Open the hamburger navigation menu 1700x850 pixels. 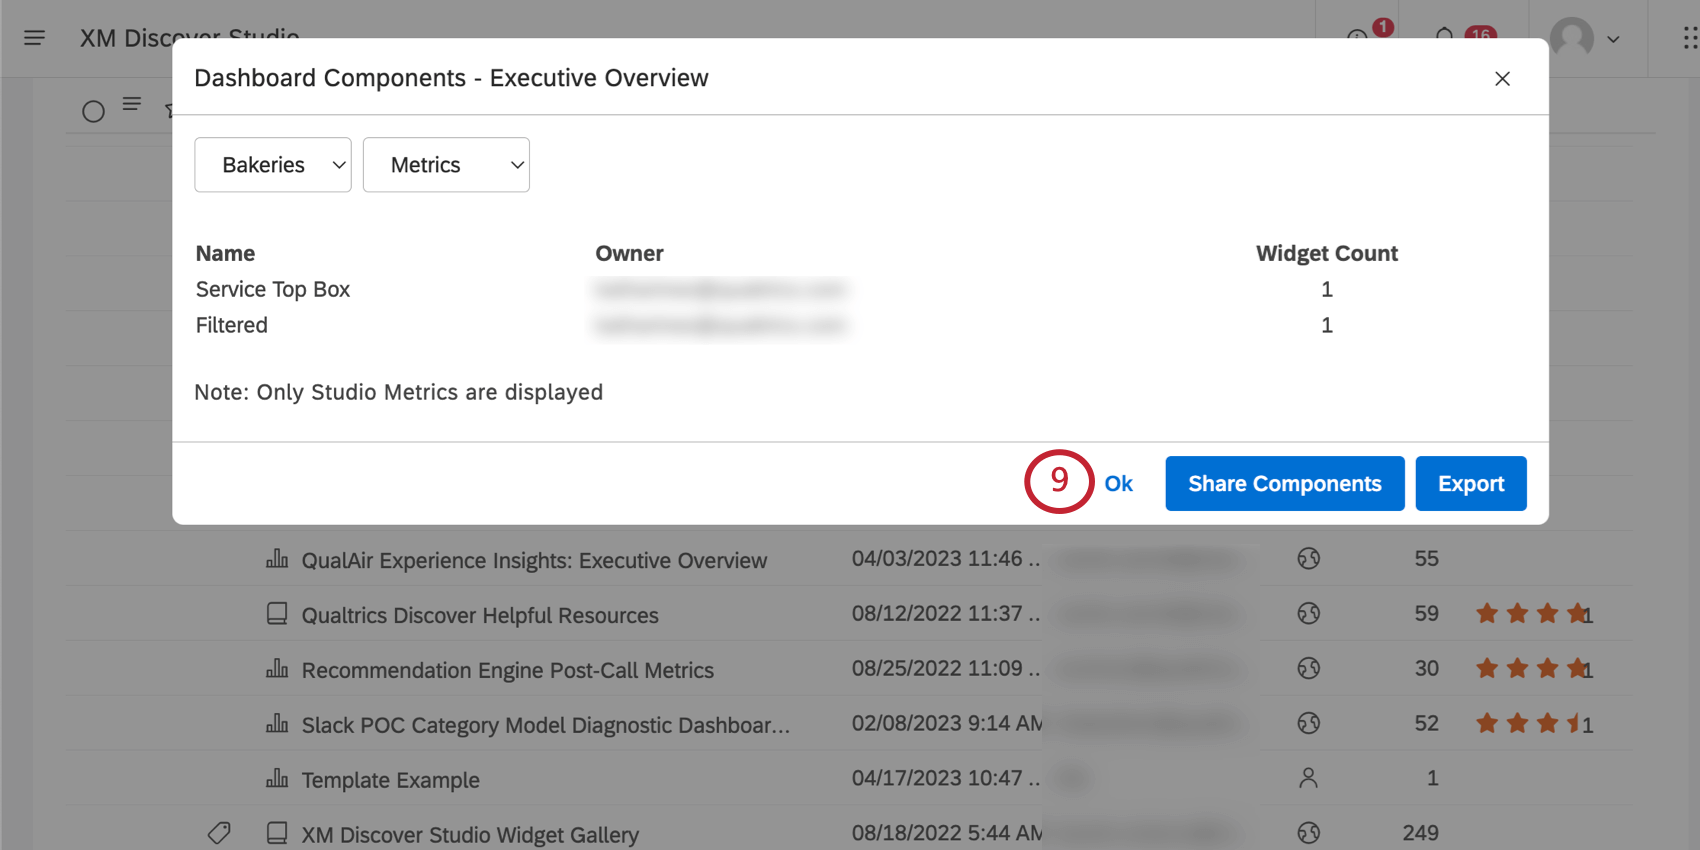point(34,38)
